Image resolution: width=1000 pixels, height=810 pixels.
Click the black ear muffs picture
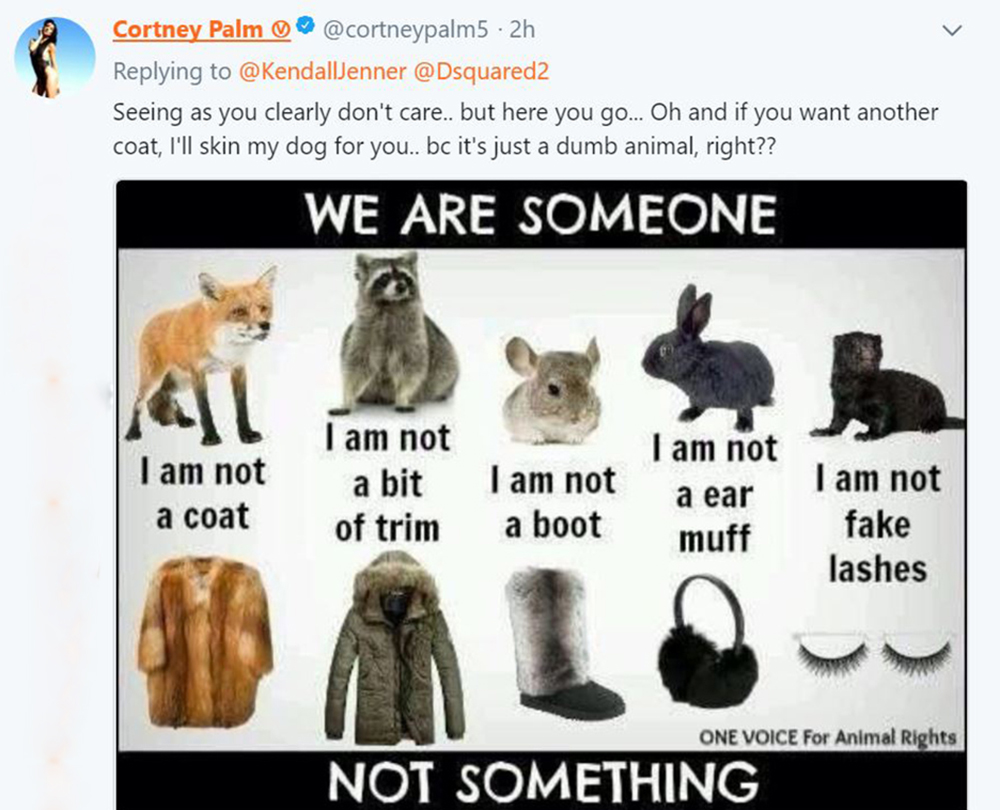pyautogui.click(x=707, y=642)
